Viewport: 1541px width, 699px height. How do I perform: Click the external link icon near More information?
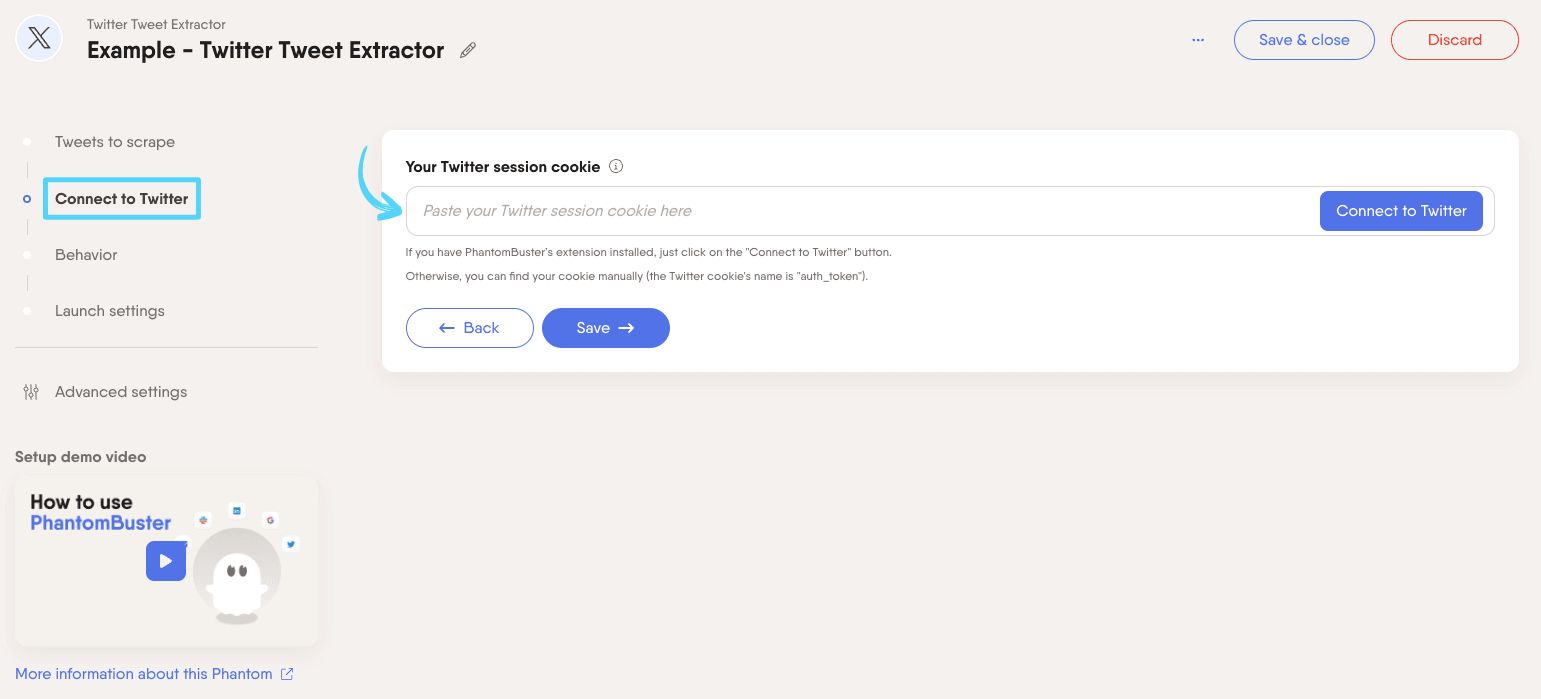(x=287, y=674)
